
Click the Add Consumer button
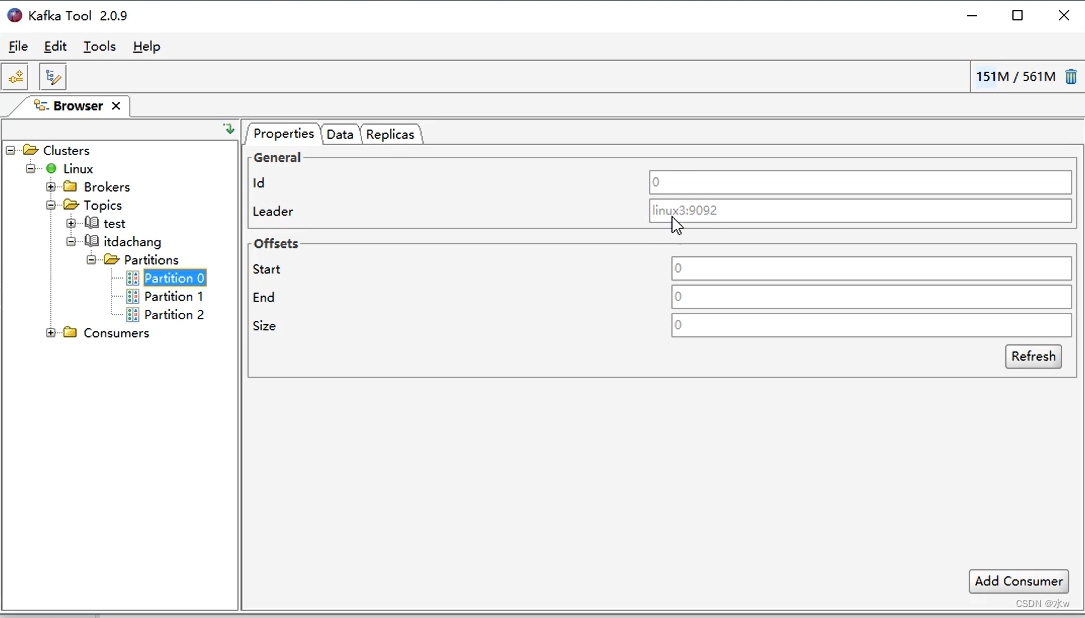click(x=1019, y=581)
